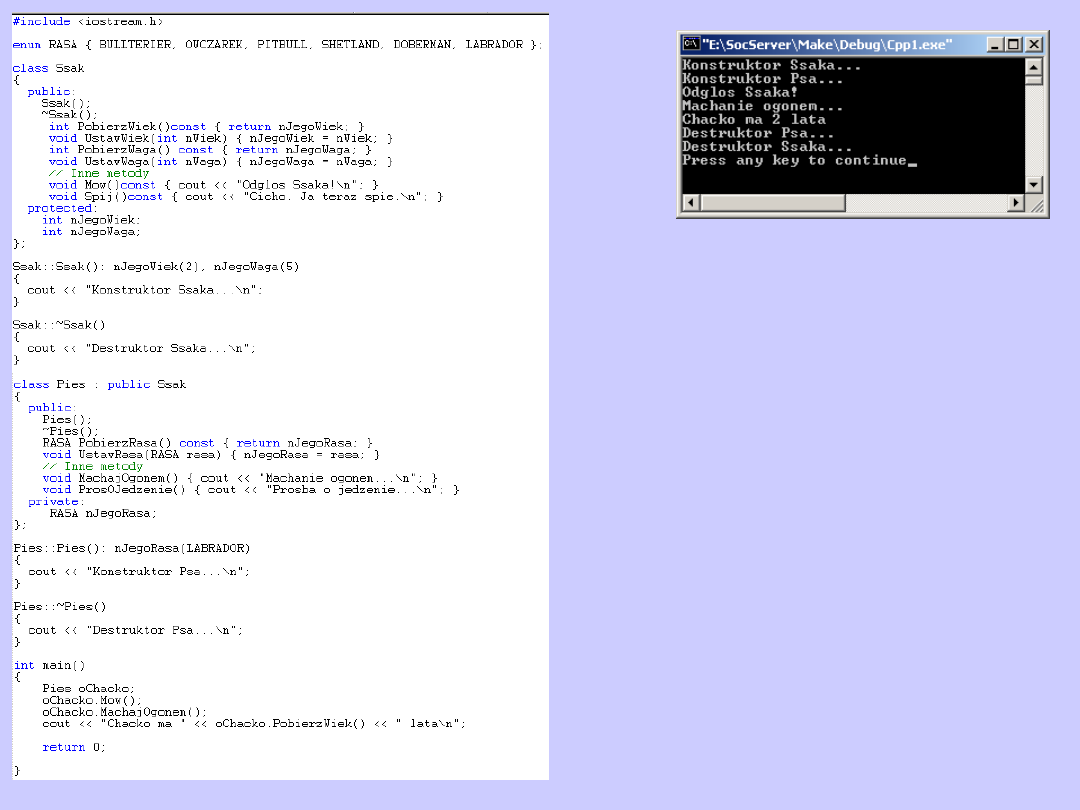
Task: Click the console horizontal scrollbar left arrow
Action: pyautogui.click(x=691, y=202)
